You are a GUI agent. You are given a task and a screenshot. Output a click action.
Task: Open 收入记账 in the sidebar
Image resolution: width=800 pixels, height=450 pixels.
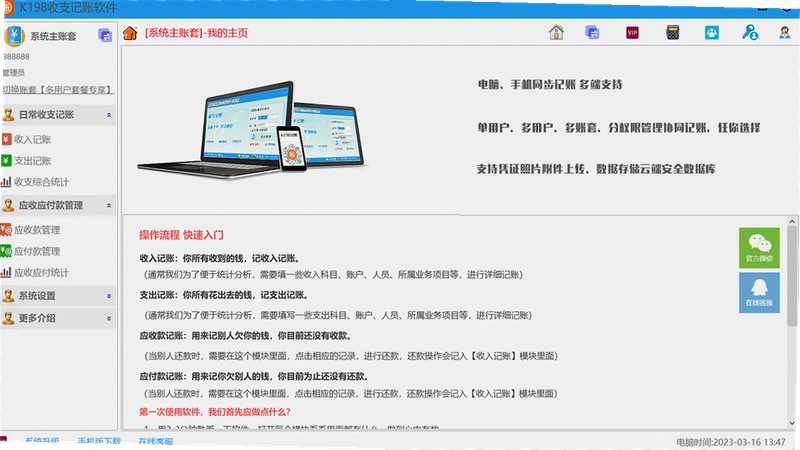tap(33, 139)
